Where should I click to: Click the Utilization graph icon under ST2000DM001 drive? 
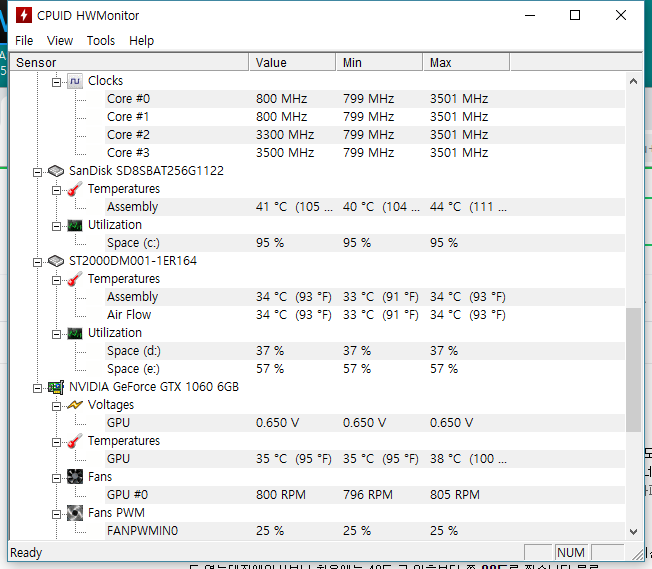pos(75,333)
